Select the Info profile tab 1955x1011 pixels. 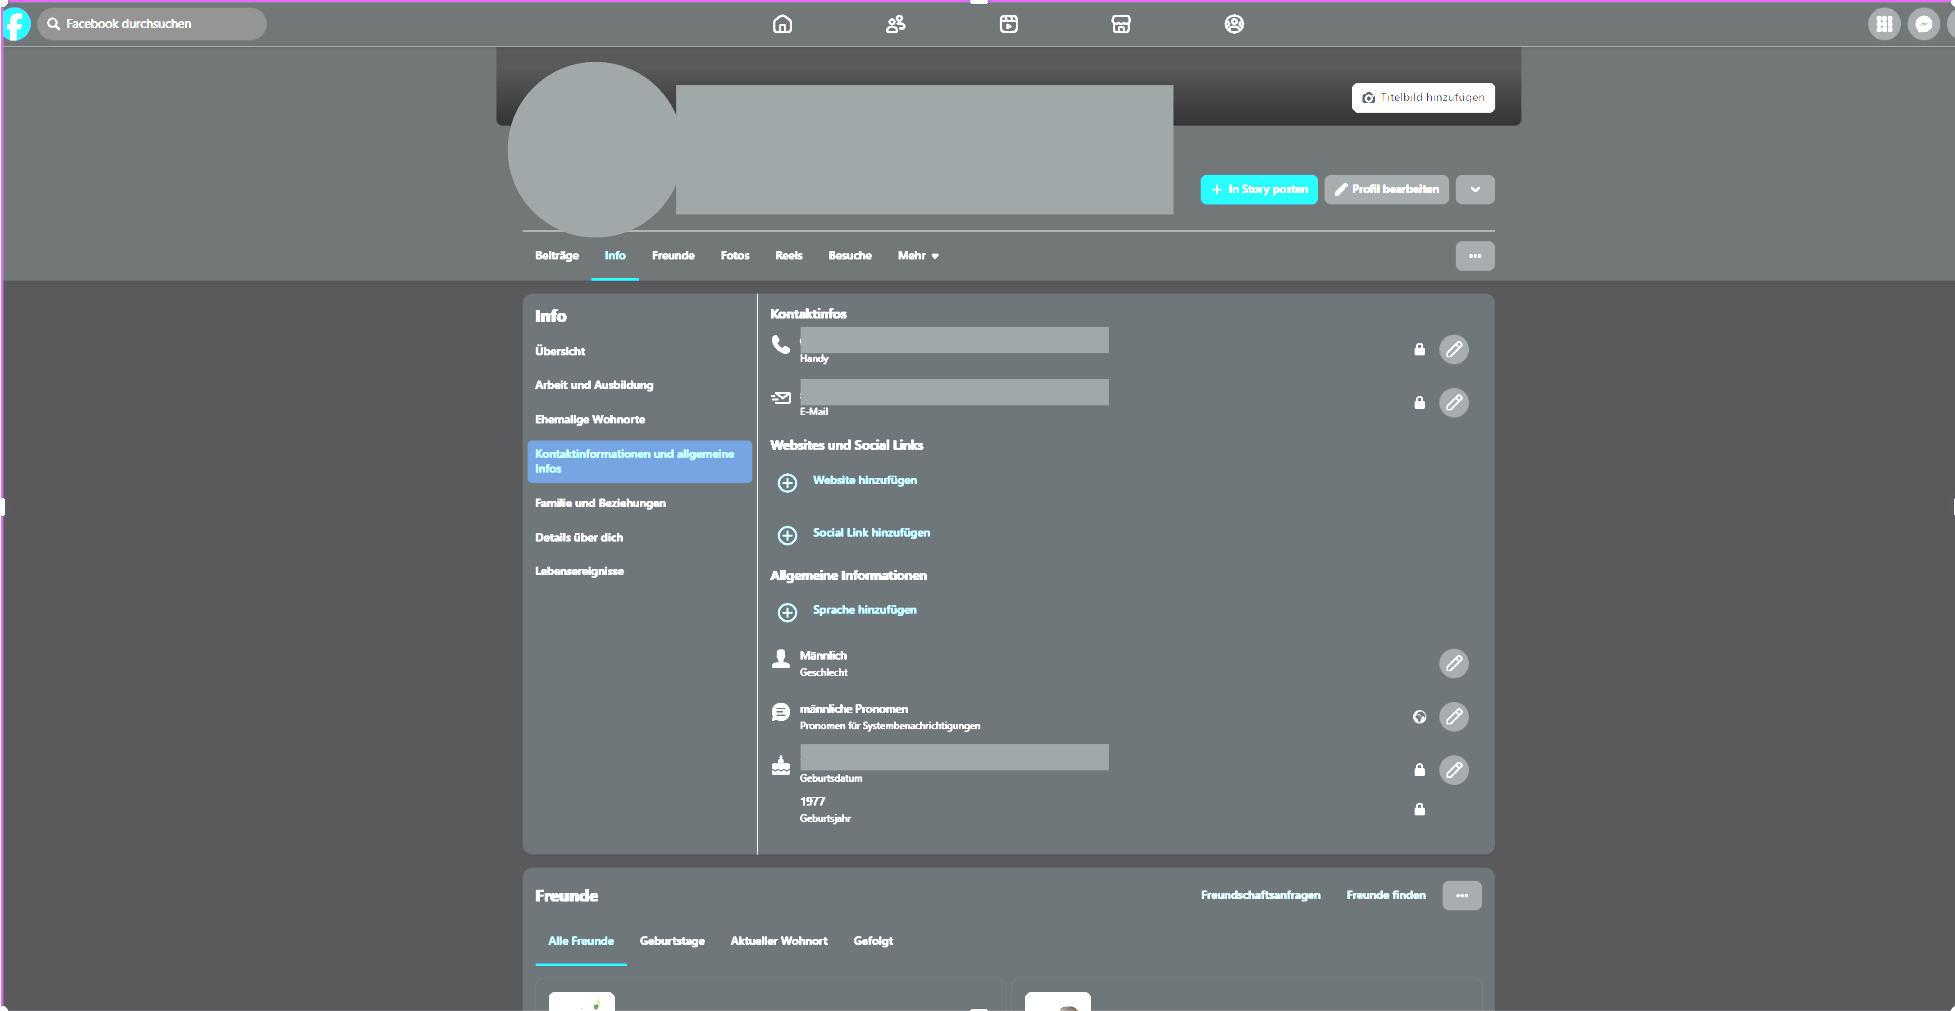(615, 256)
